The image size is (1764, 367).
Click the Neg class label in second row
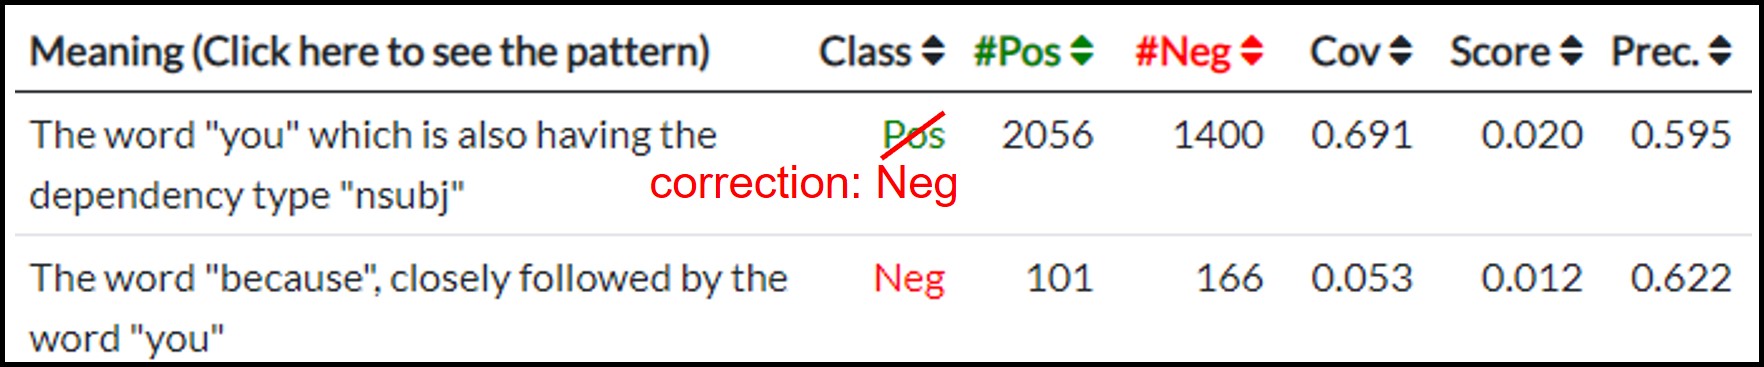pyautogui.click(x=909, y=278)
